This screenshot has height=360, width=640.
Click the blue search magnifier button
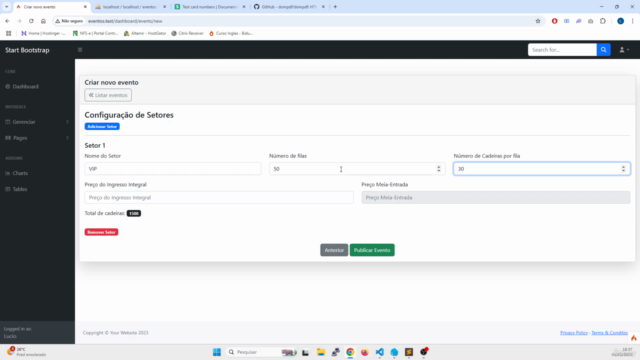pyautogui.click(x=603, y=50)
